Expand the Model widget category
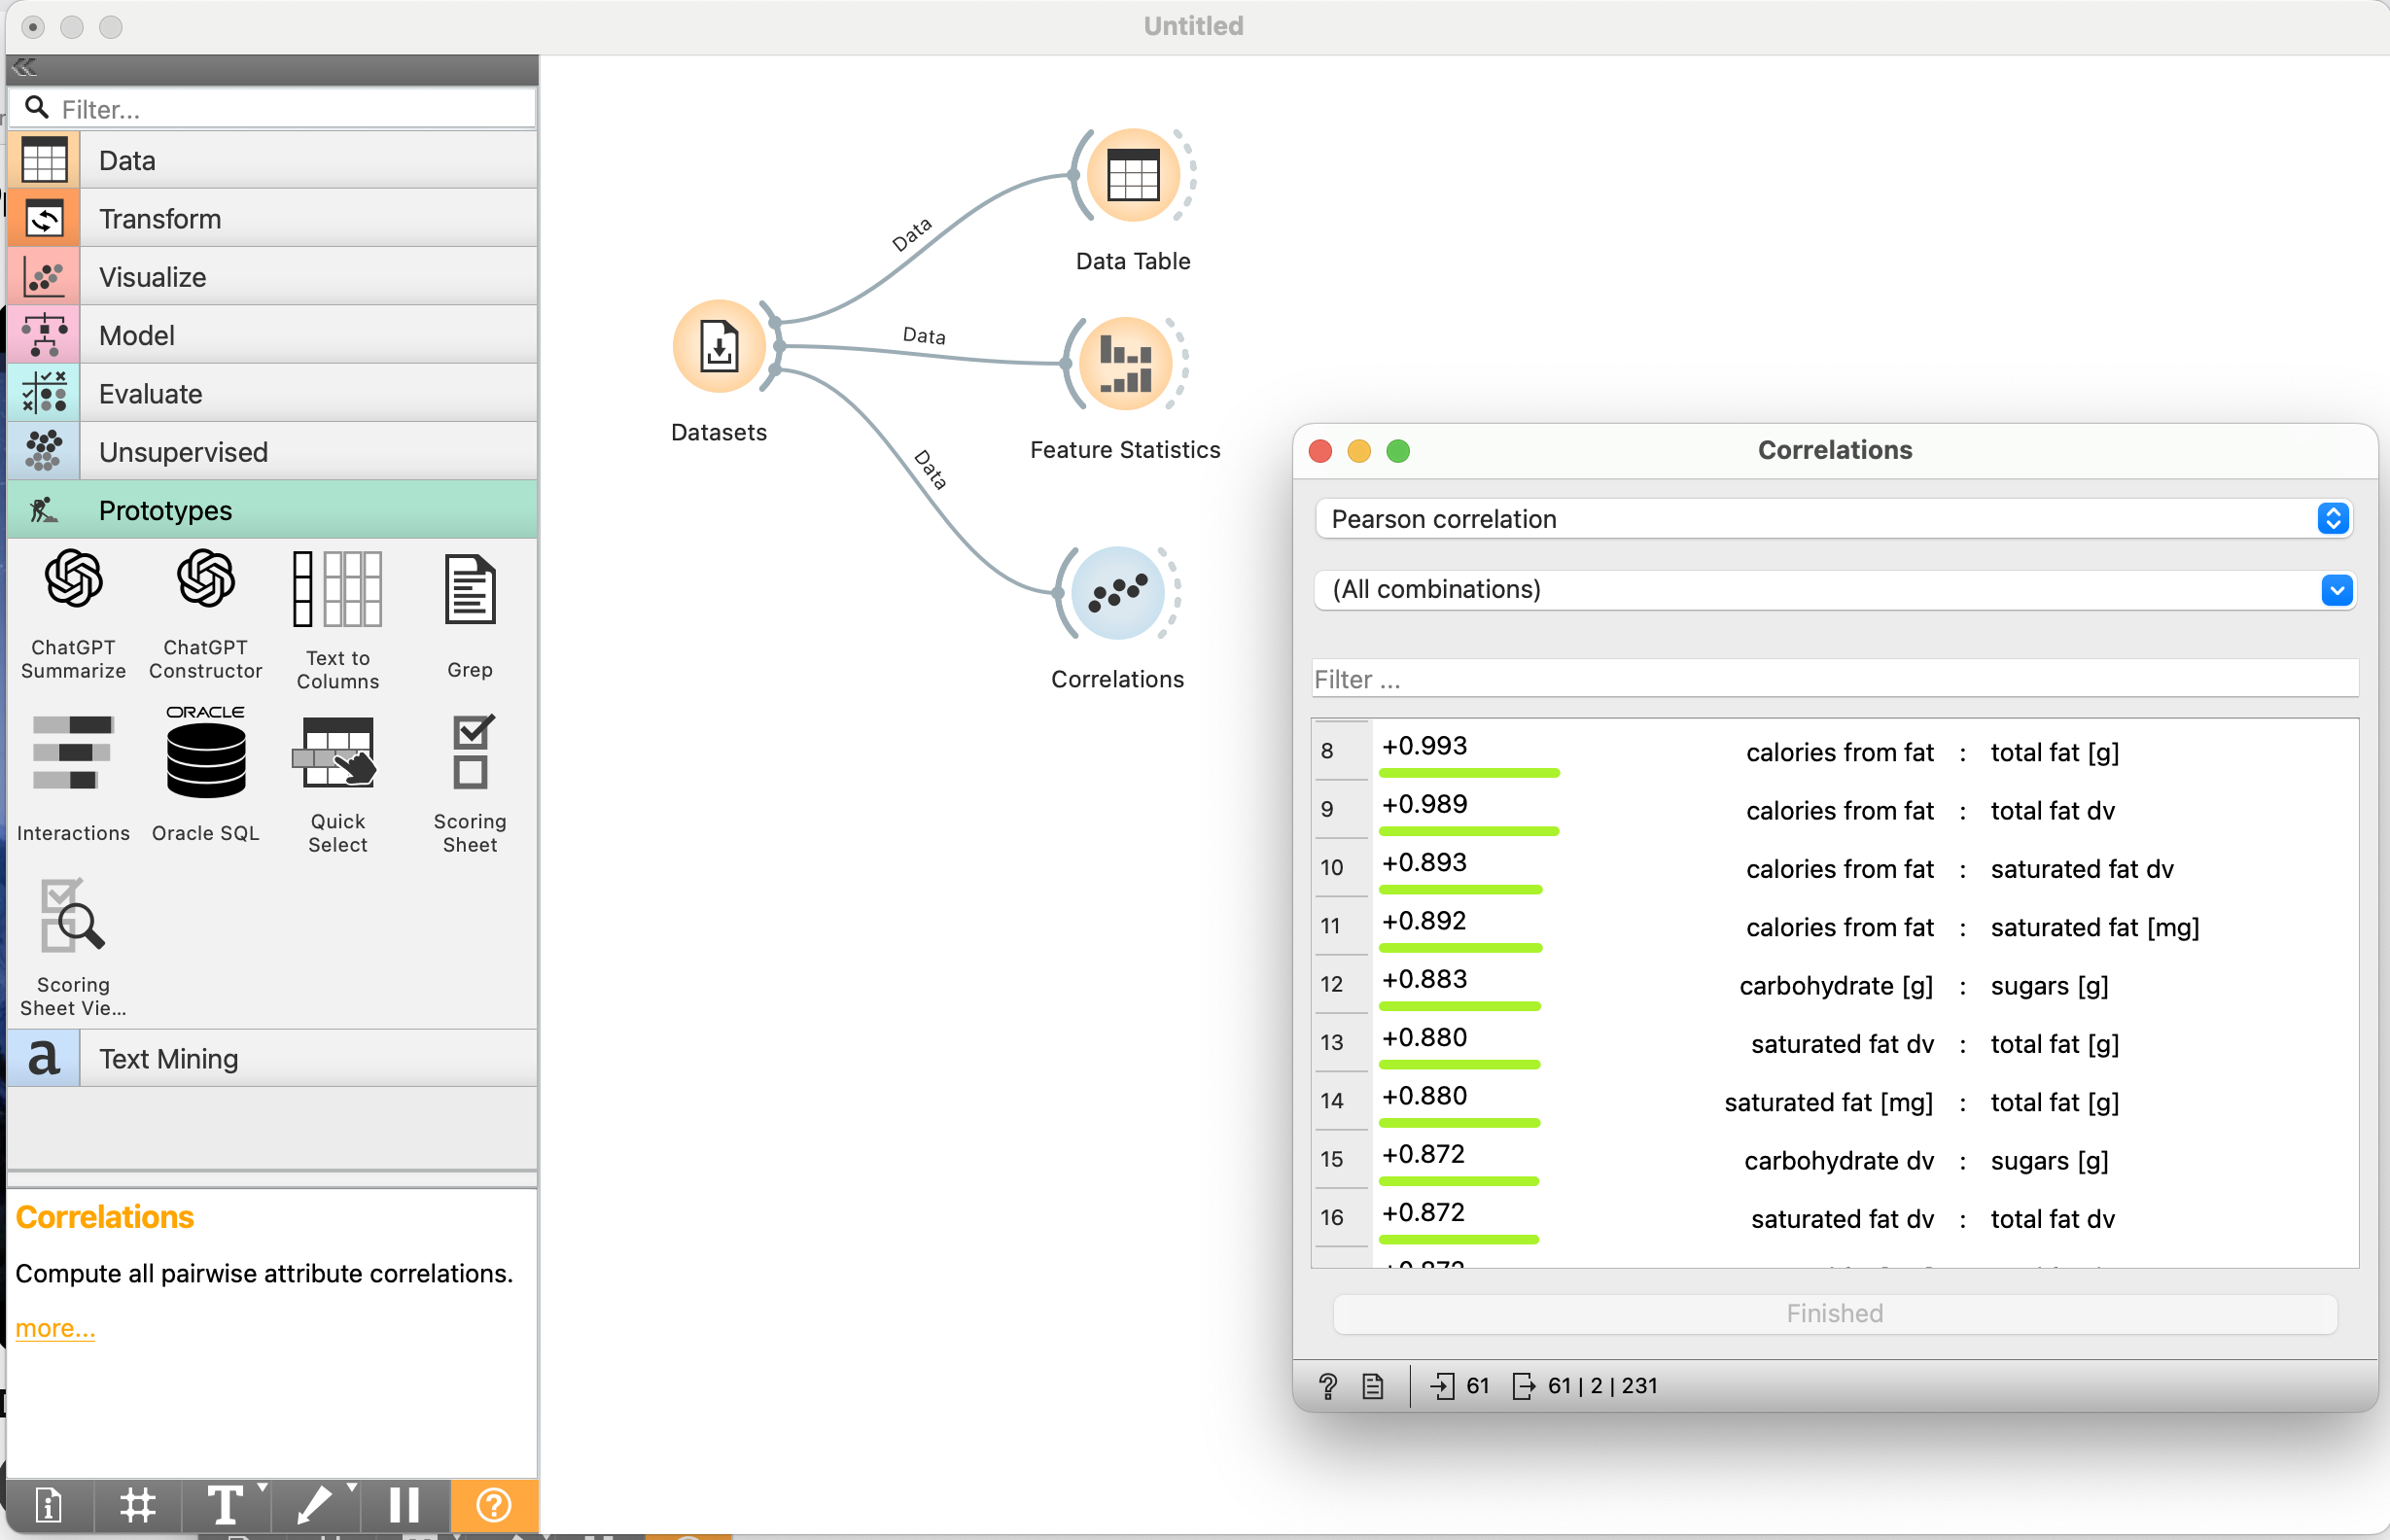 pyautogui.click(x=272, y=335)
